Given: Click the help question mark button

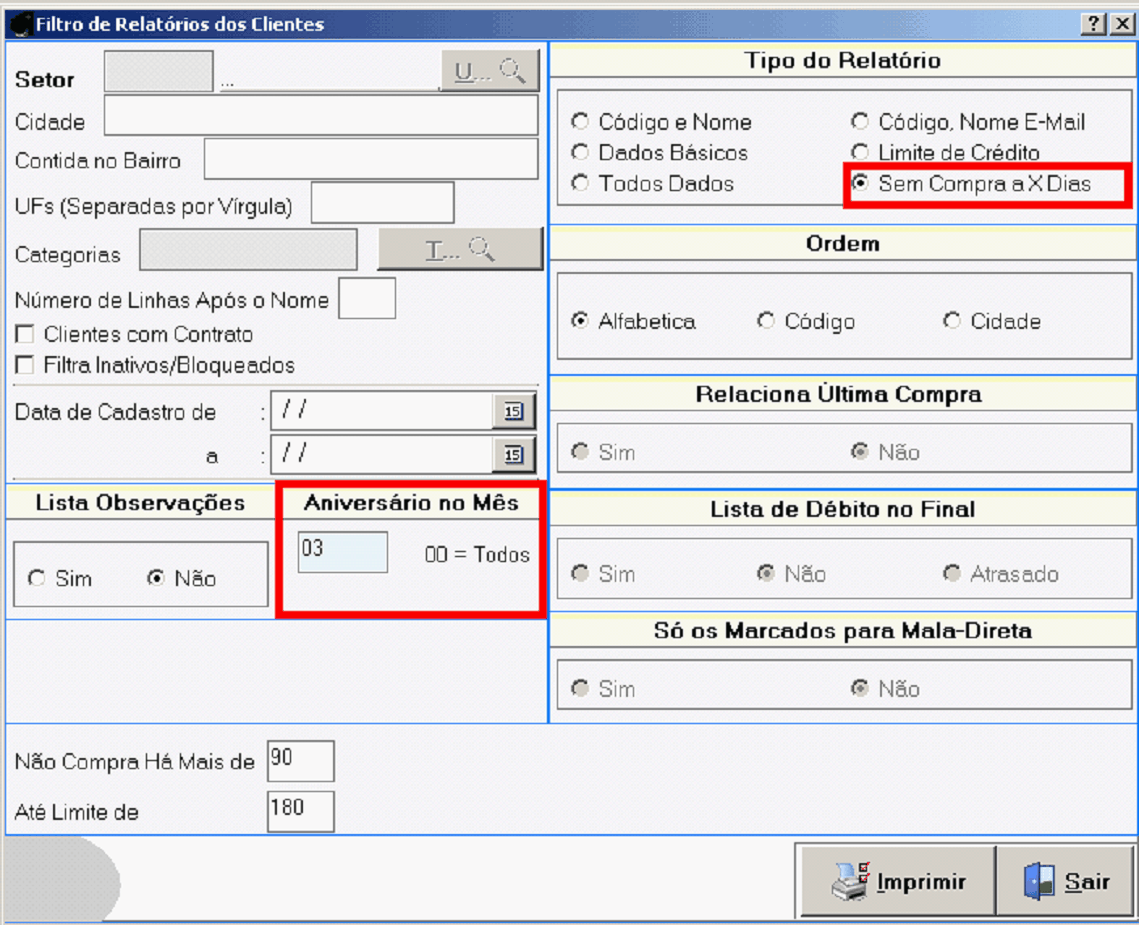Looking at the screenshot, I should coord(1095,24).
